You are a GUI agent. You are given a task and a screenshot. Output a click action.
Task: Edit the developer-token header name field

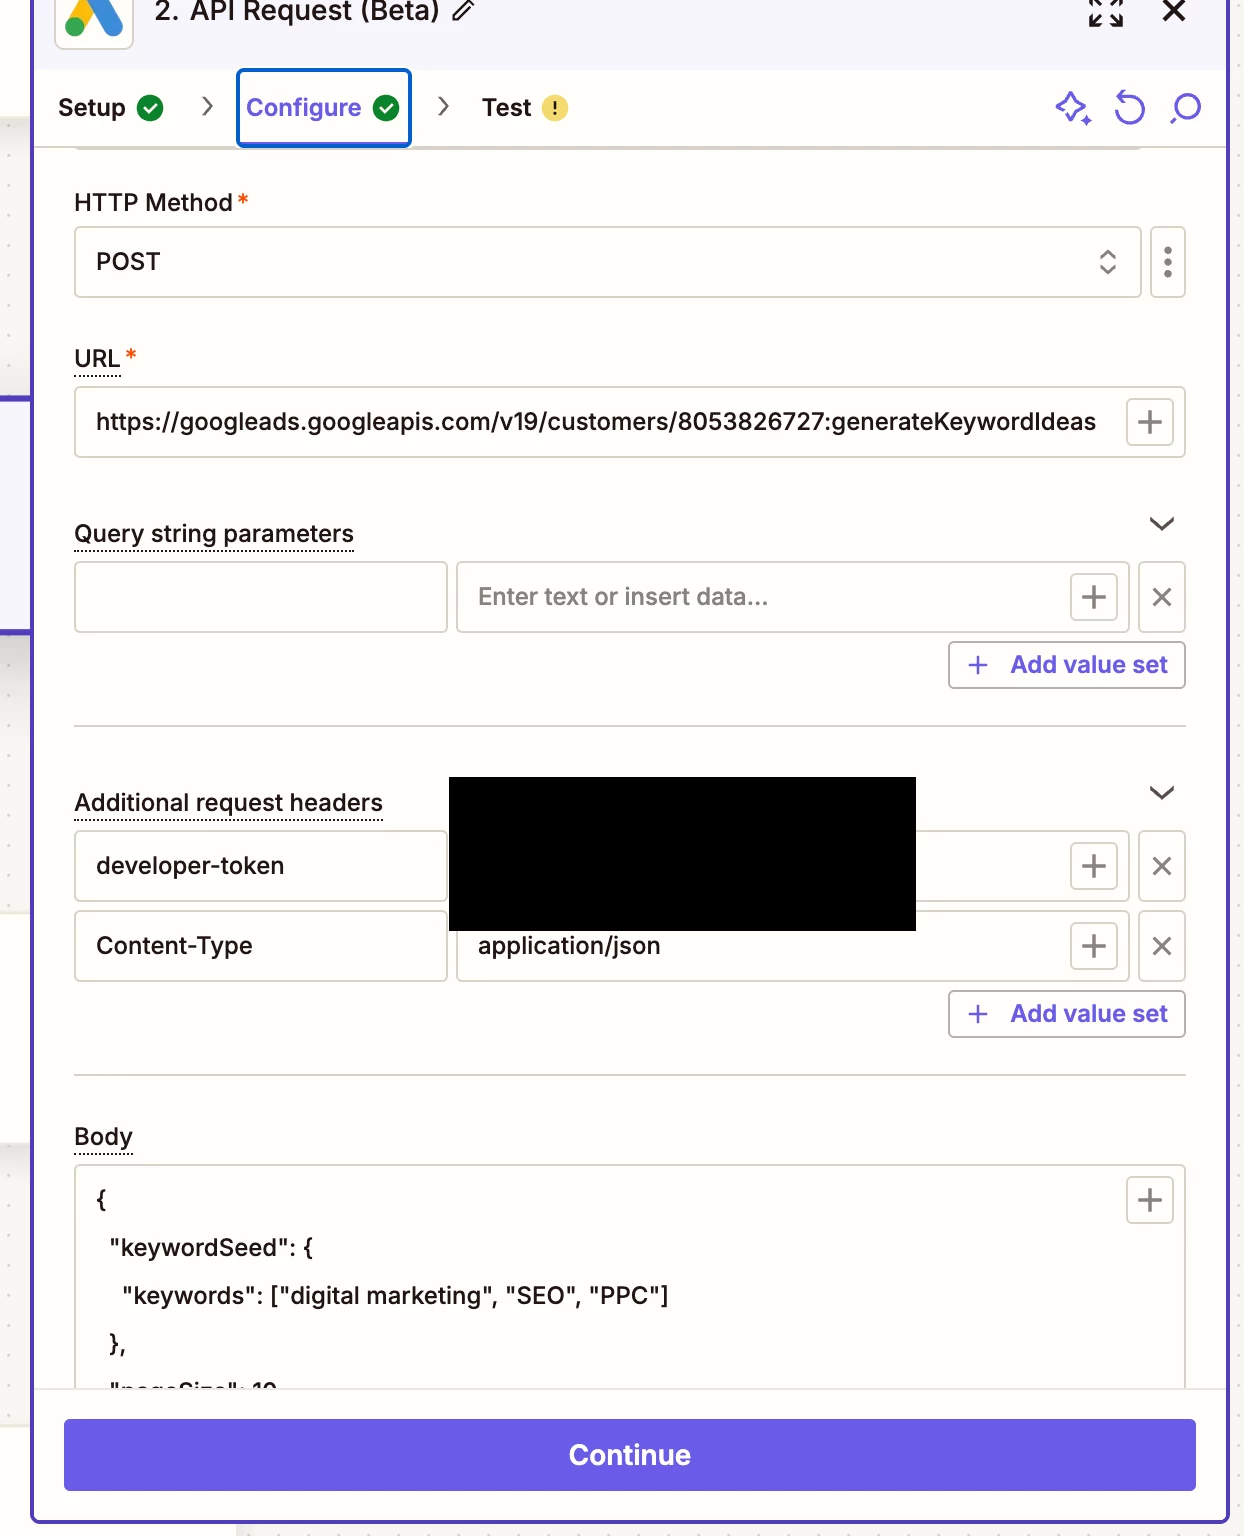[261, 866]
